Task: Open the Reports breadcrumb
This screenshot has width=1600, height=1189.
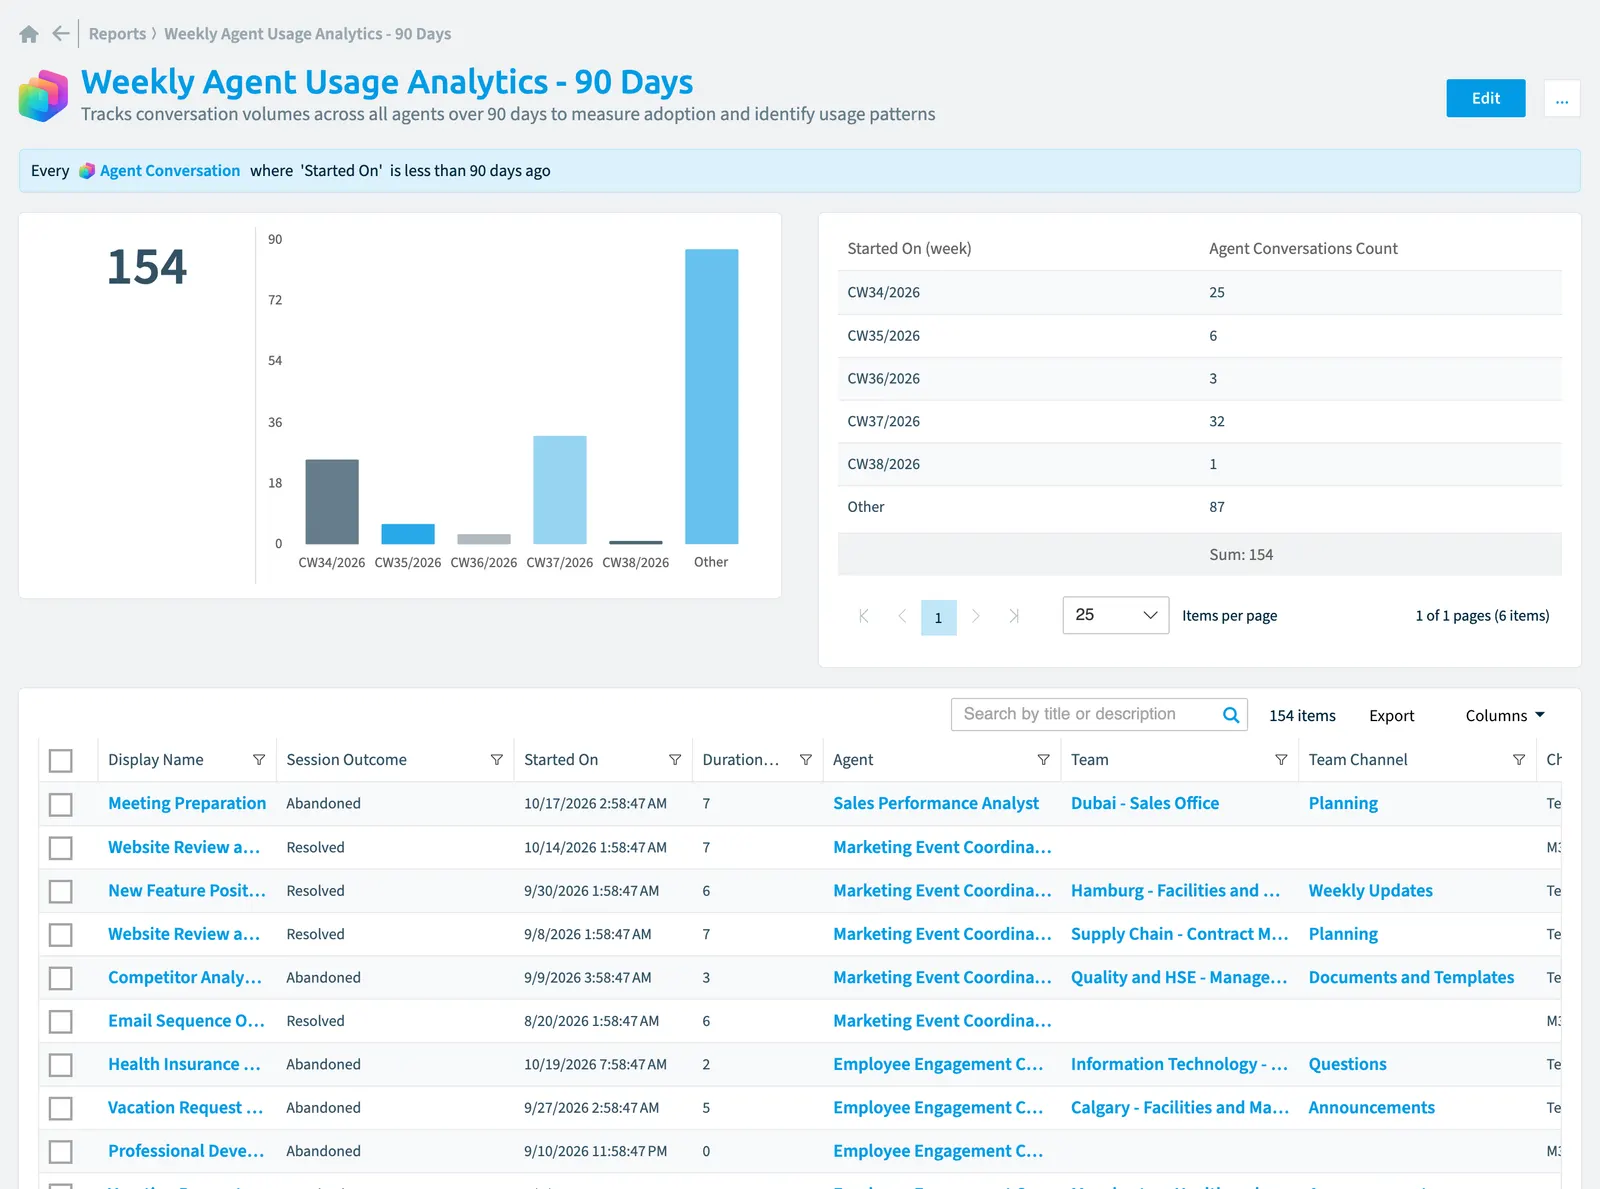Action: tap(117, 34)
